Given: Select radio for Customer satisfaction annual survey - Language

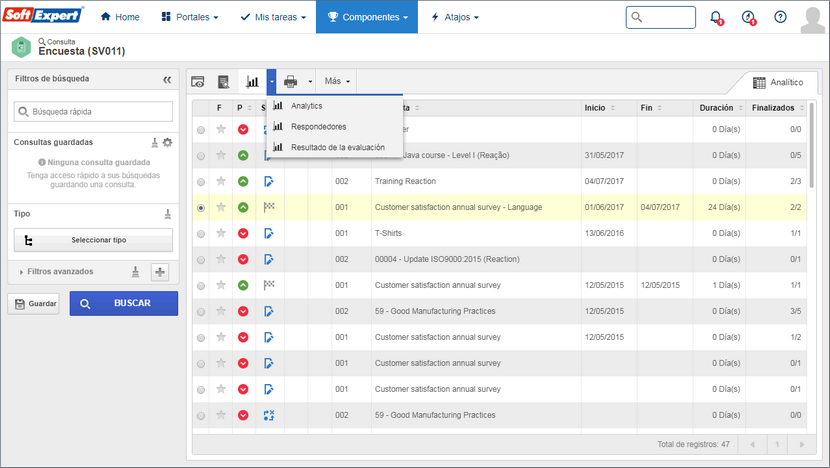Looking at the screenshot, I should pyautogui.click(x=201, y=208).
